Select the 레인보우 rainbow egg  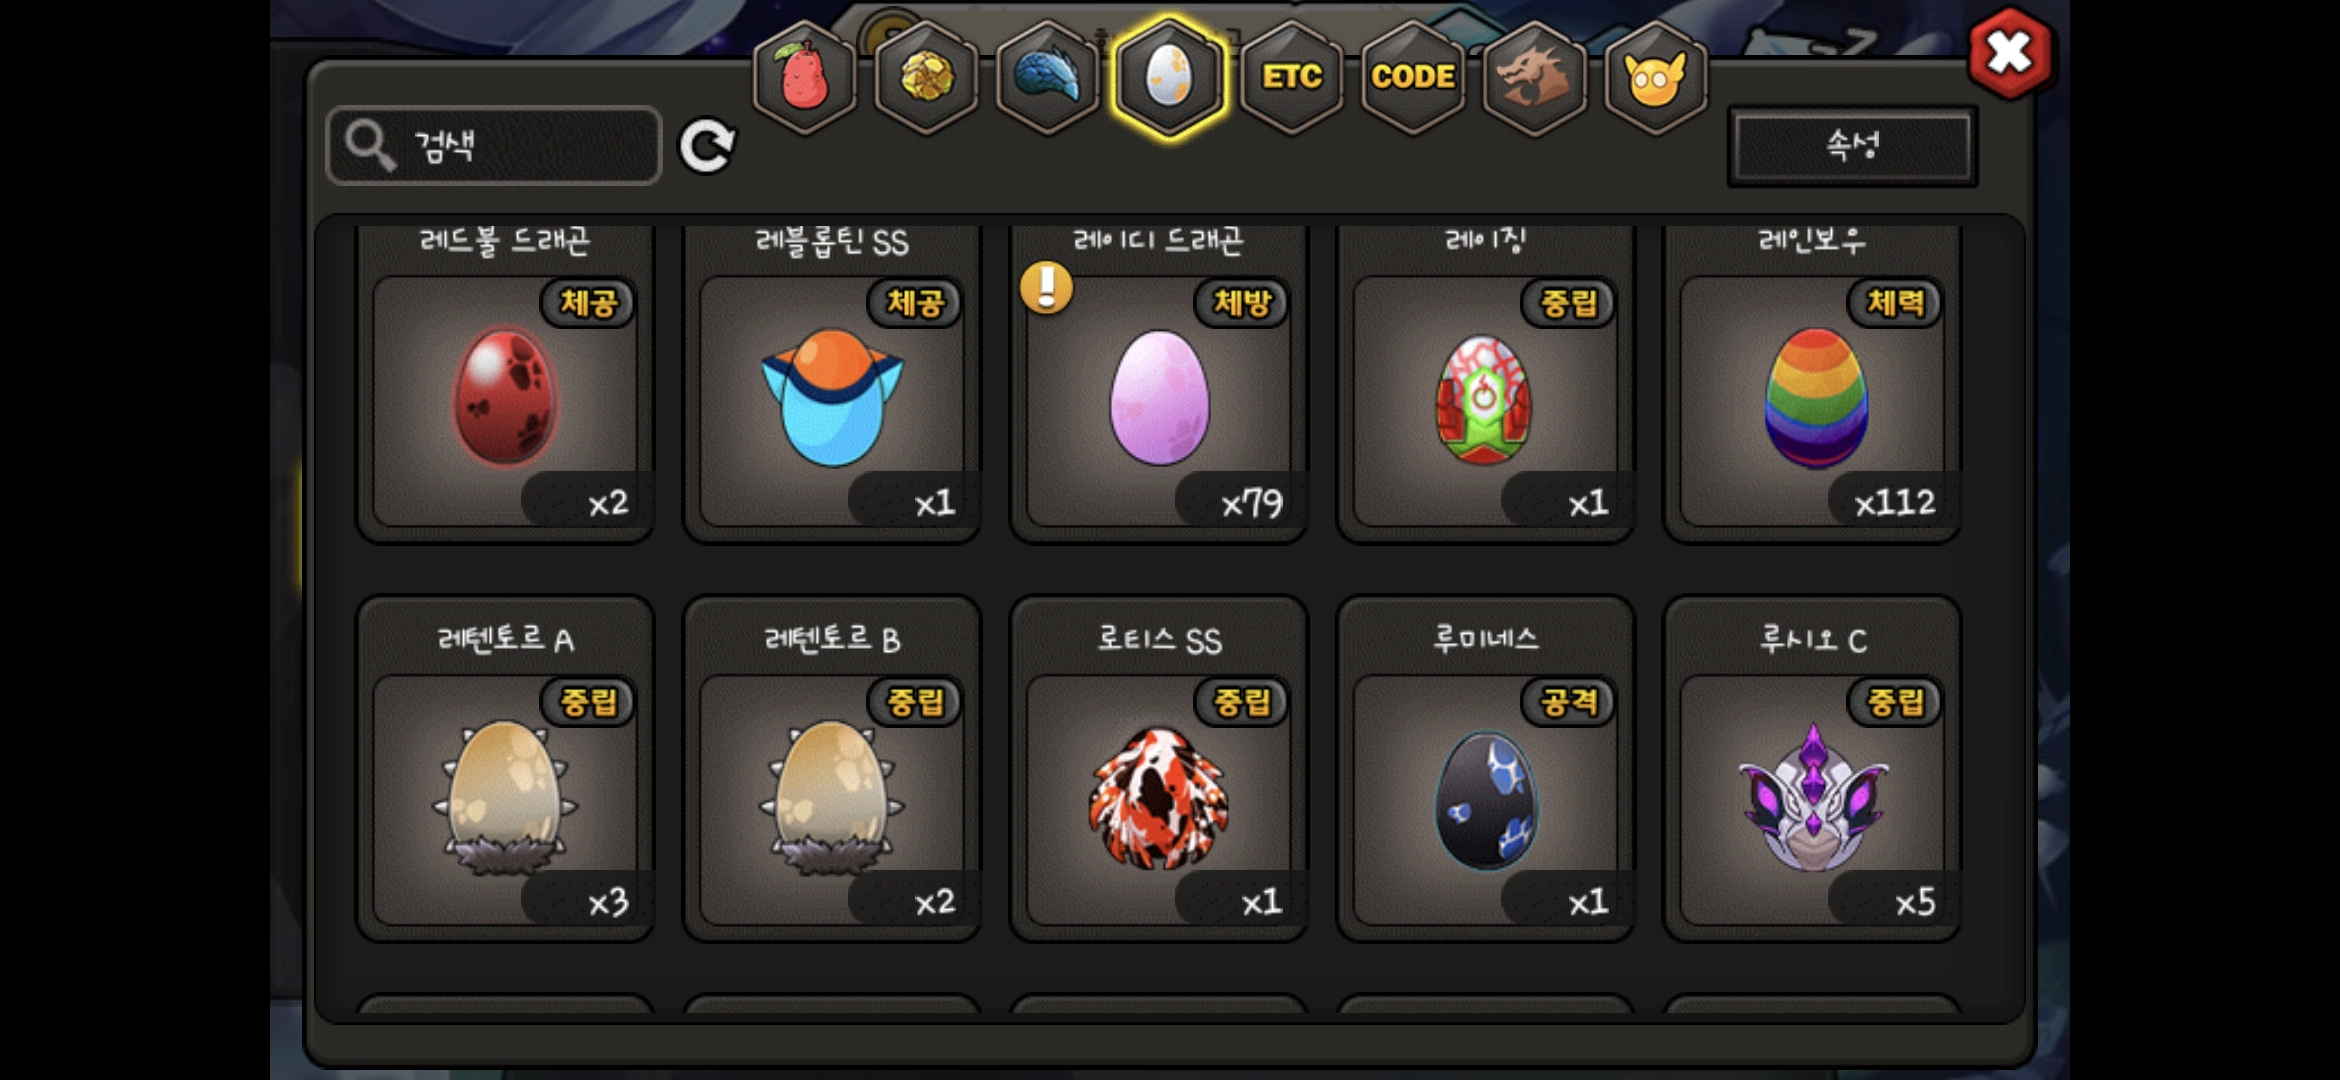pyautogui.click(x=1812, y=385)
